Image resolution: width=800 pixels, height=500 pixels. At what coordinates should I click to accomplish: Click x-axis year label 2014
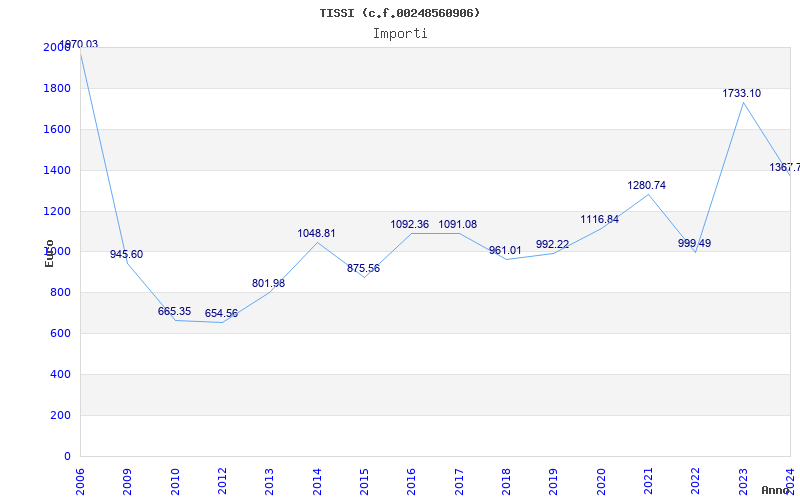point(317,482)
